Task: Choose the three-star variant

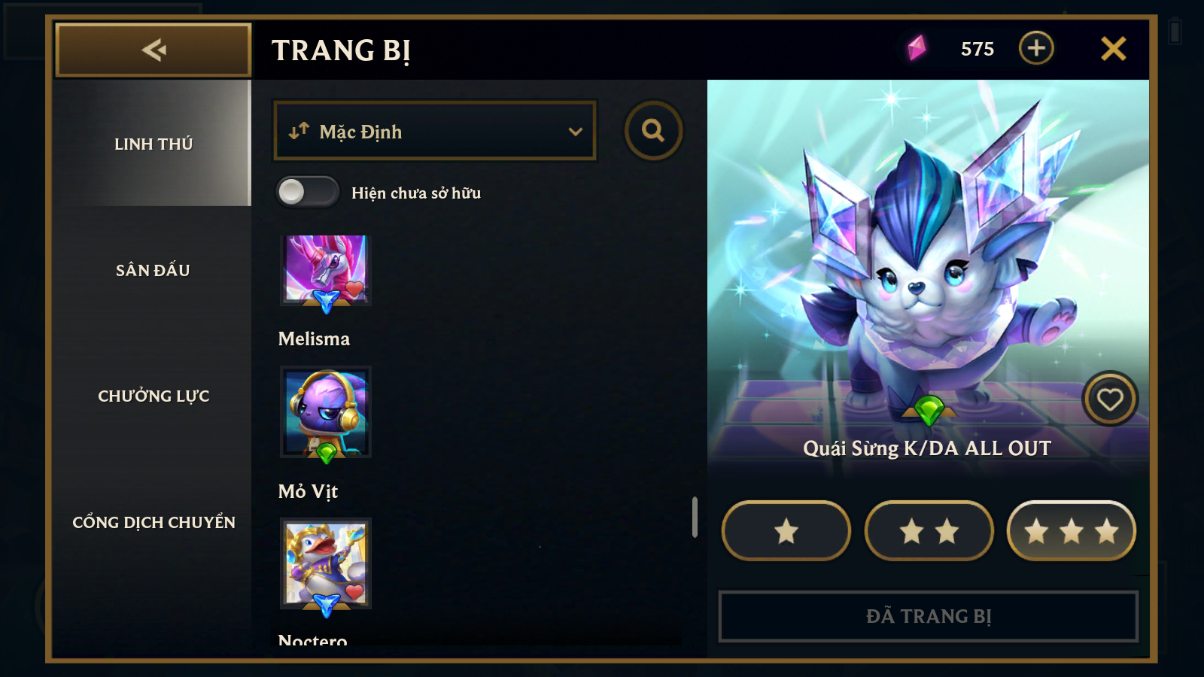Action: tap(1071, 531)
